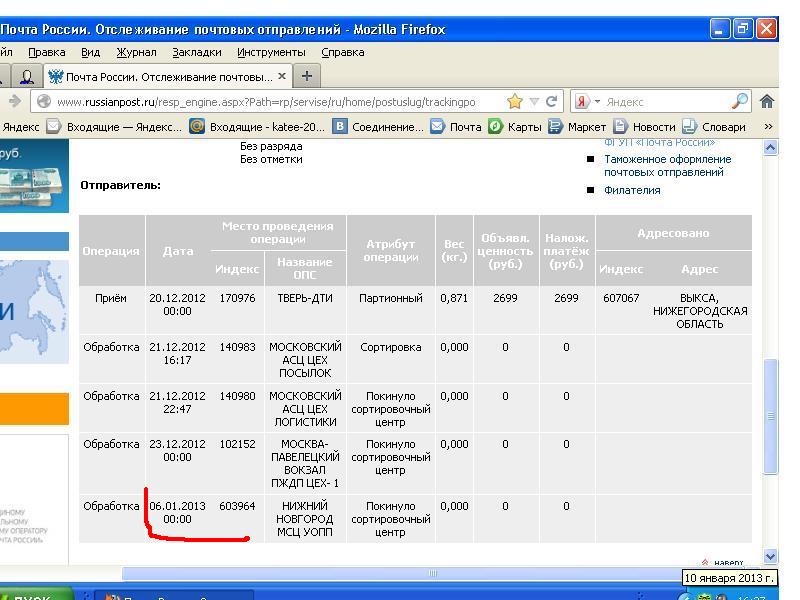Open the Соединение bookmark
Screen dimensions: 800x600
tap(378, 127)
